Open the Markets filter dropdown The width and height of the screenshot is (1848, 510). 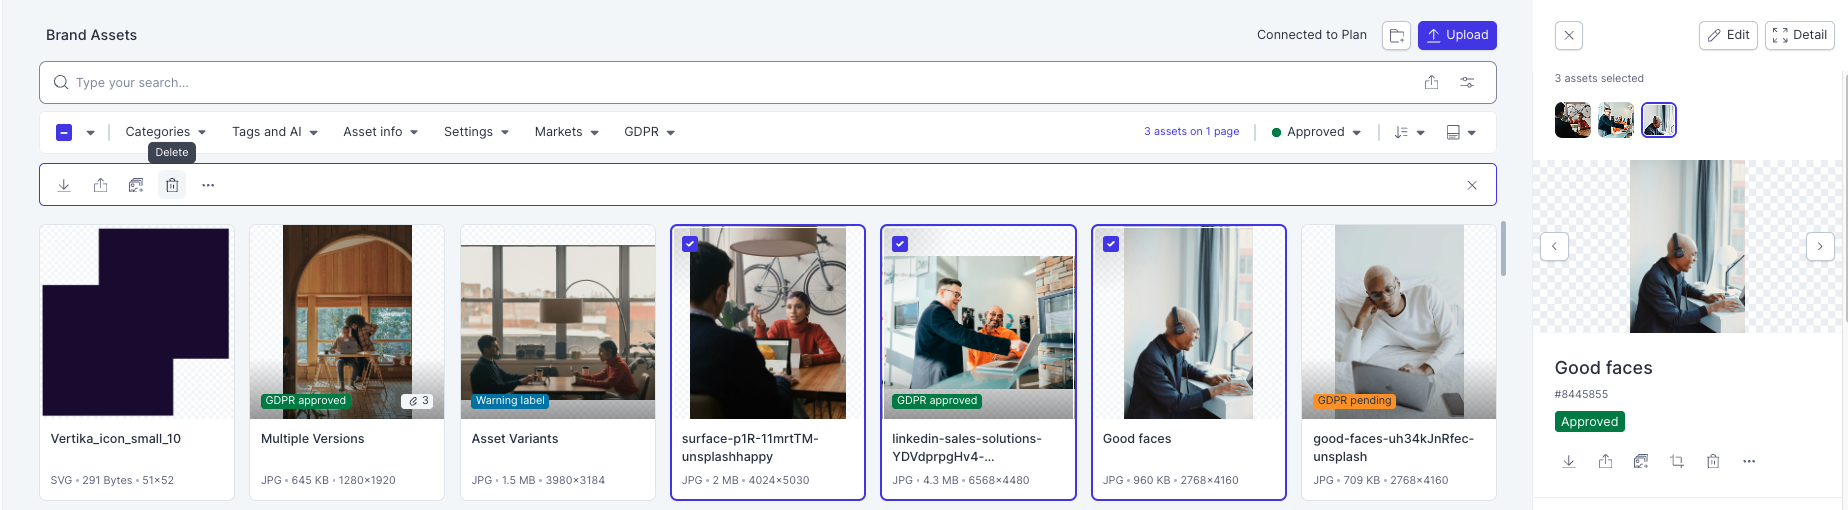[x=566, y=132]
